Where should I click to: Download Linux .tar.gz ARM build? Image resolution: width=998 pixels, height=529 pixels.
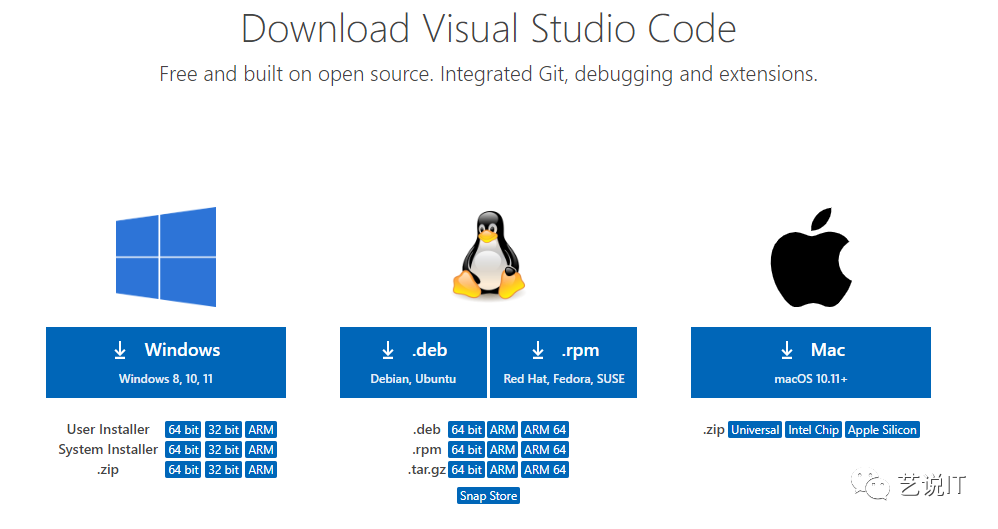click(x=502, y=470)
